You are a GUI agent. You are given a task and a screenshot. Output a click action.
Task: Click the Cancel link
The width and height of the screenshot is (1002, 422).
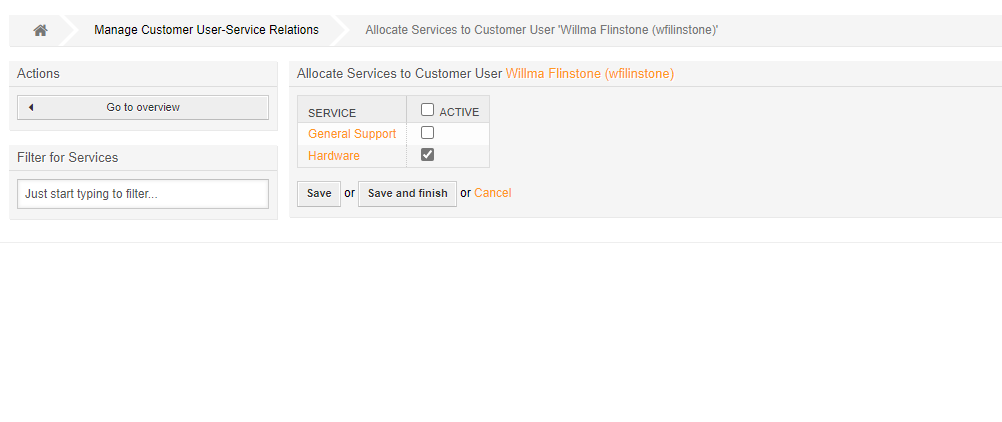492,193
